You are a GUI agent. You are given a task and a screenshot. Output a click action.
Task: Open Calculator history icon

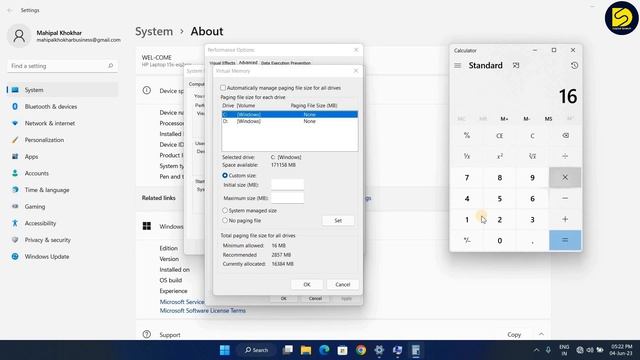tap(574, 65)
